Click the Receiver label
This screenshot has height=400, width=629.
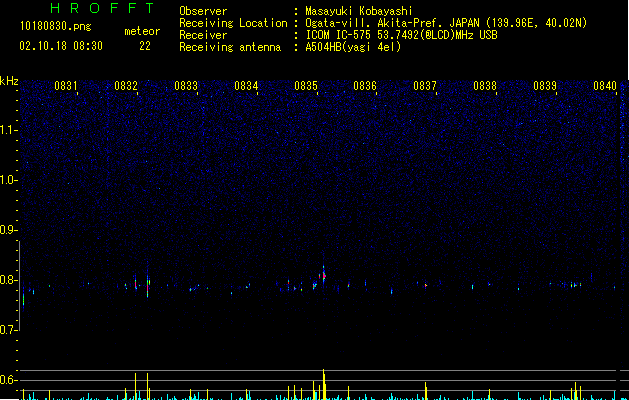(203, 35)
